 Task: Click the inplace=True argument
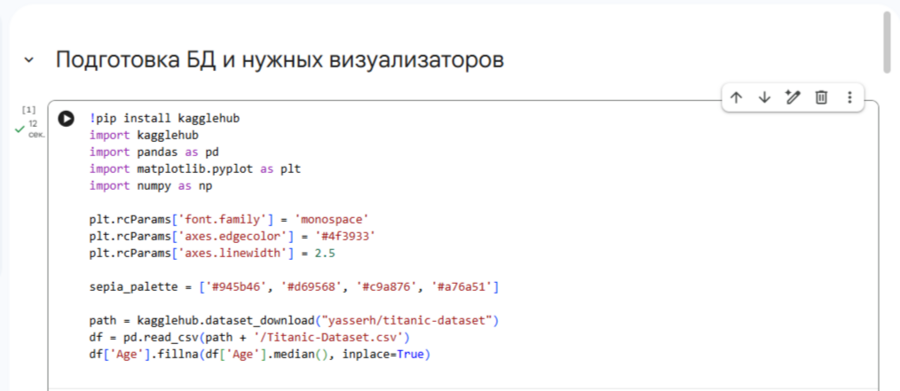pos(383,354)
